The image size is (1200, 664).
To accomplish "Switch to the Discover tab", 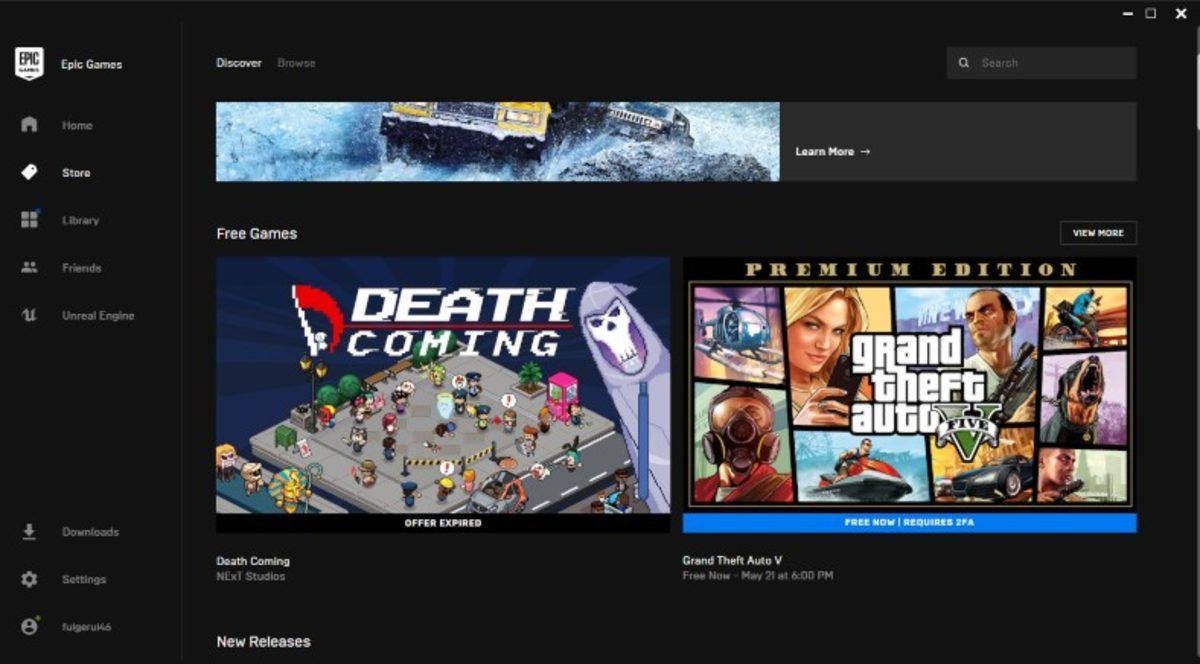I will [x=239, y=62].
